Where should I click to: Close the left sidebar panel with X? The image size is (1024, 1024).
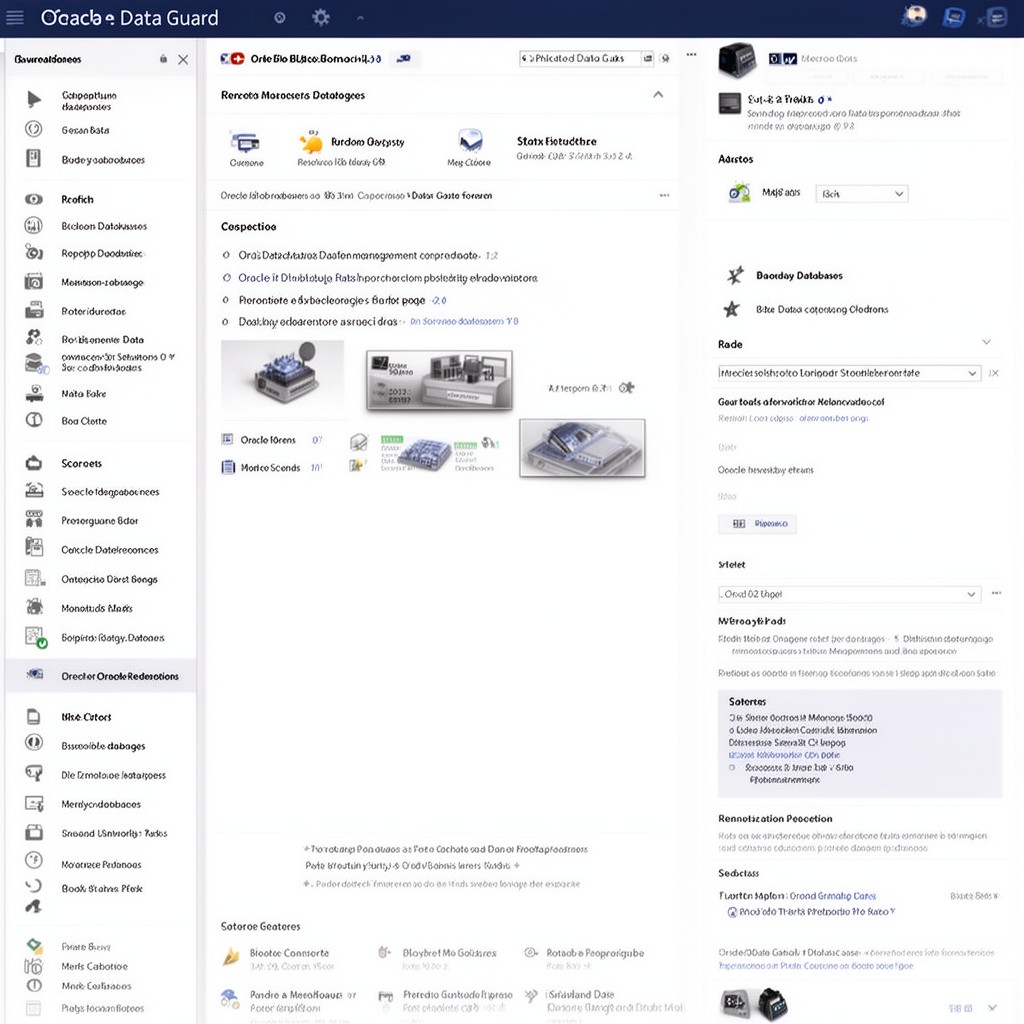pyautogui.click(x=183, y=59)
